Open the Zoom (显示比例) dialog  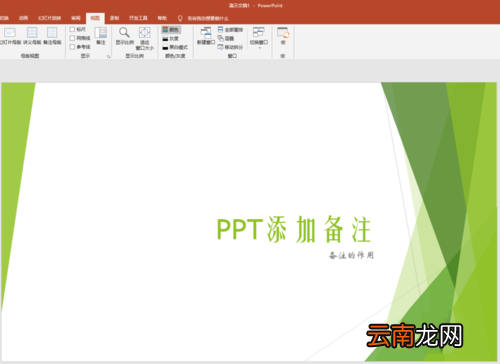124,36
